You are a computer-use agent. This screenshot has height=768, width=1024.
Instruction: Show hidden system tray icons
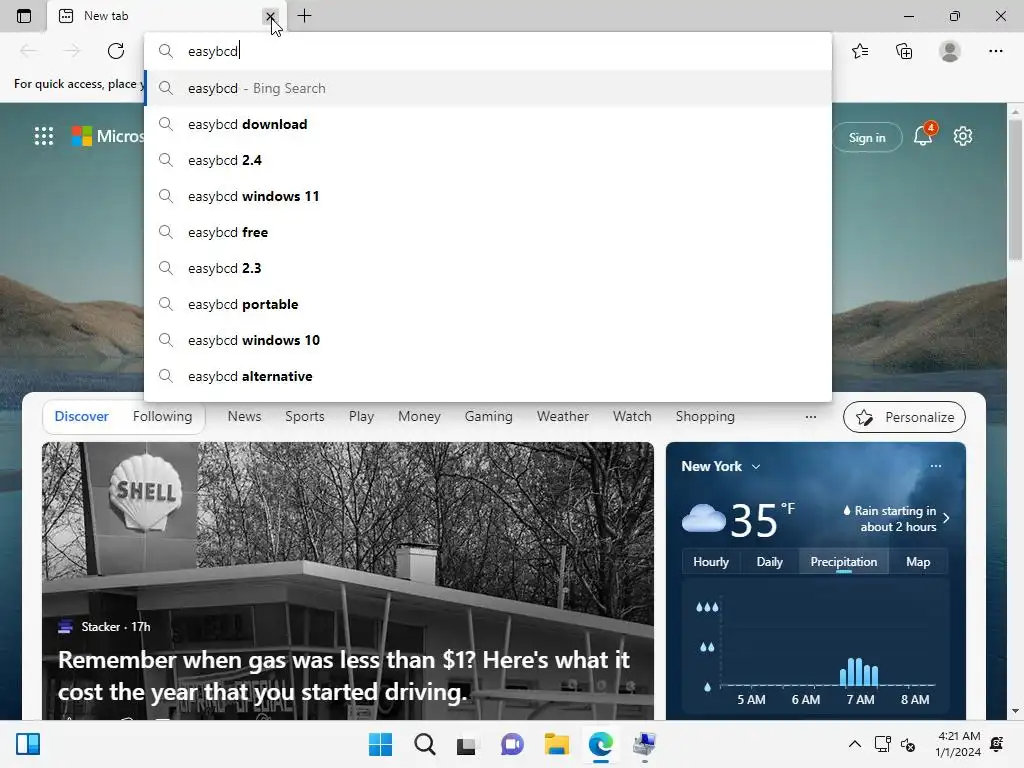[x=854, y=744]
